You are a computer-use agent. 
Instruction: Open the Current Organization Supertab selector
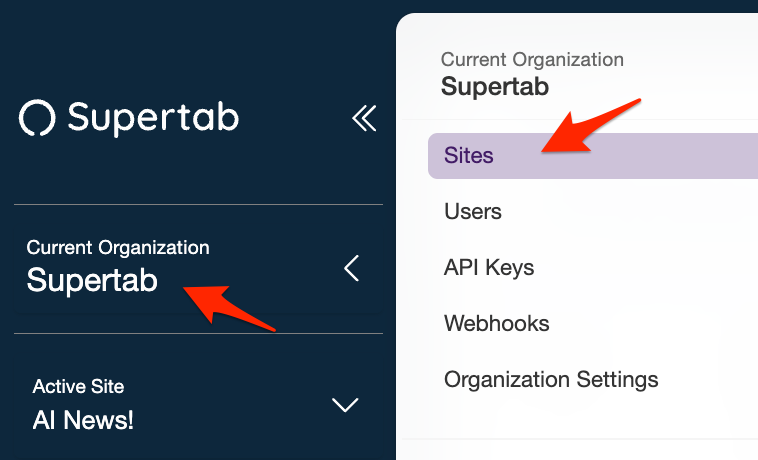(x=198, y=268)
